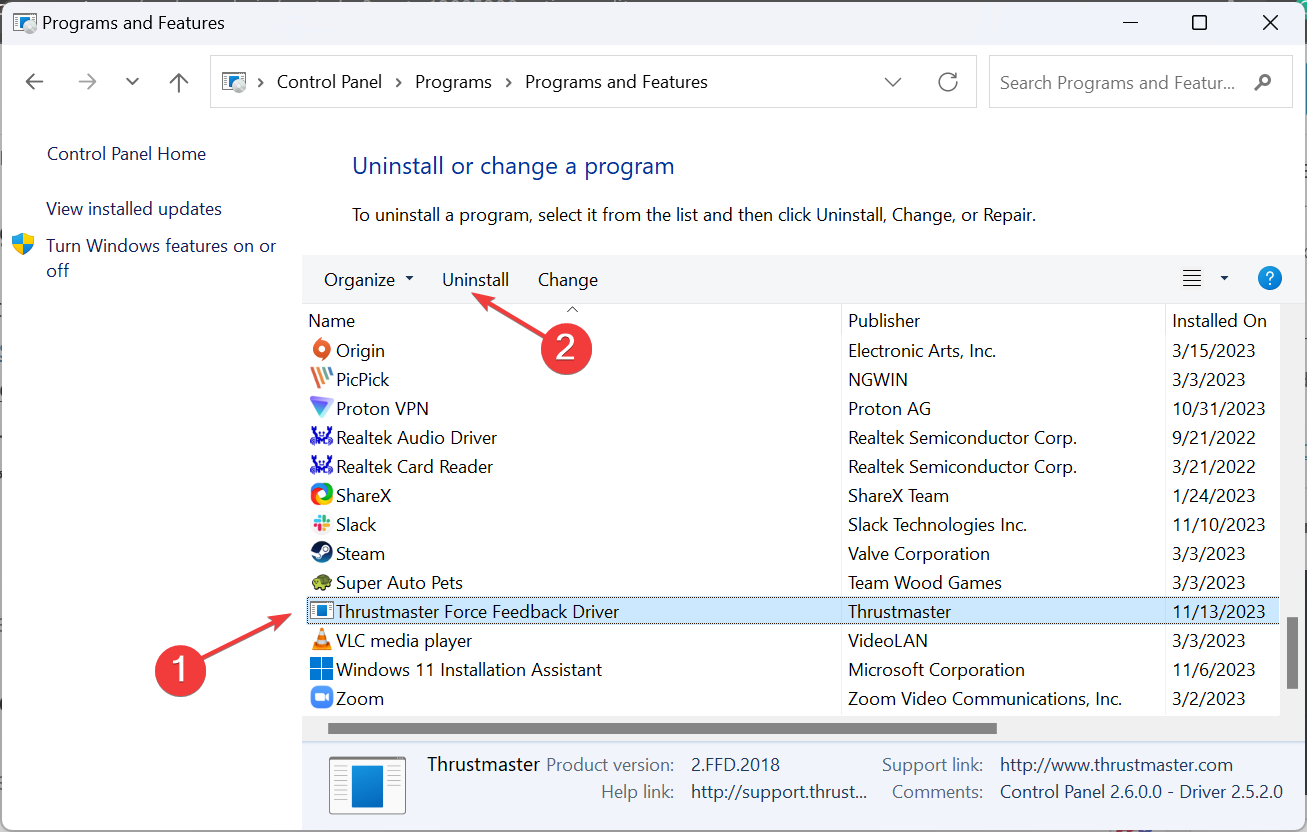Screen dimensions: 1307x832
Task: Click the VLC media player cone icon
Action: [321, 640]
